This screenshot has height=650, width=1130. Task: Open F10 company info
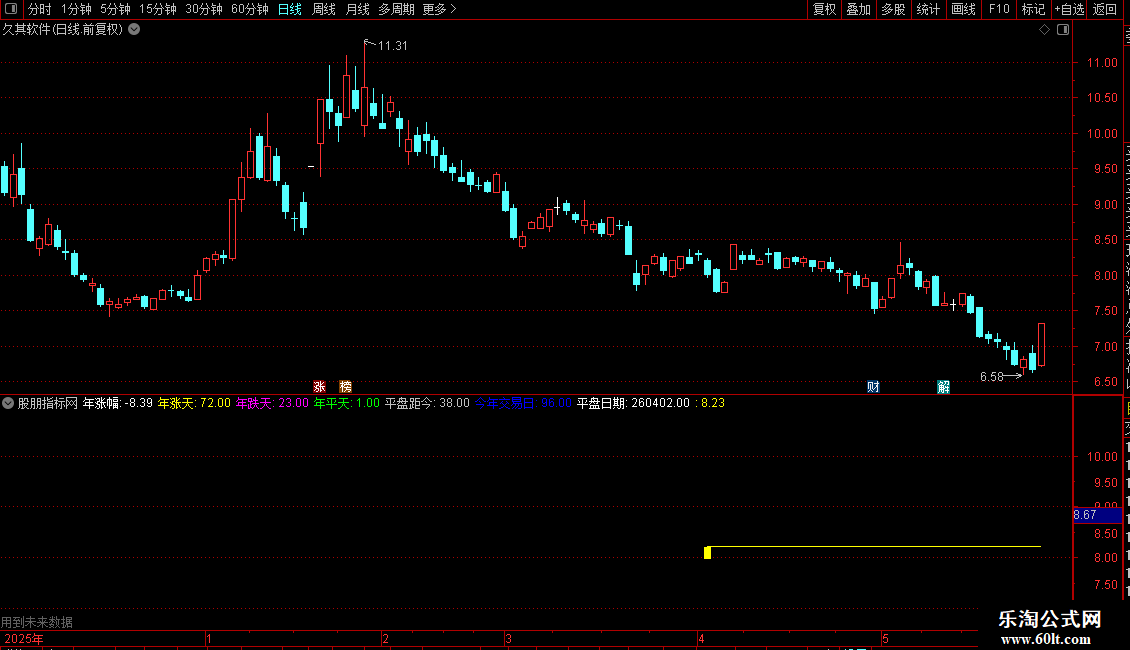pyautogui.click(x=999, y=9)
